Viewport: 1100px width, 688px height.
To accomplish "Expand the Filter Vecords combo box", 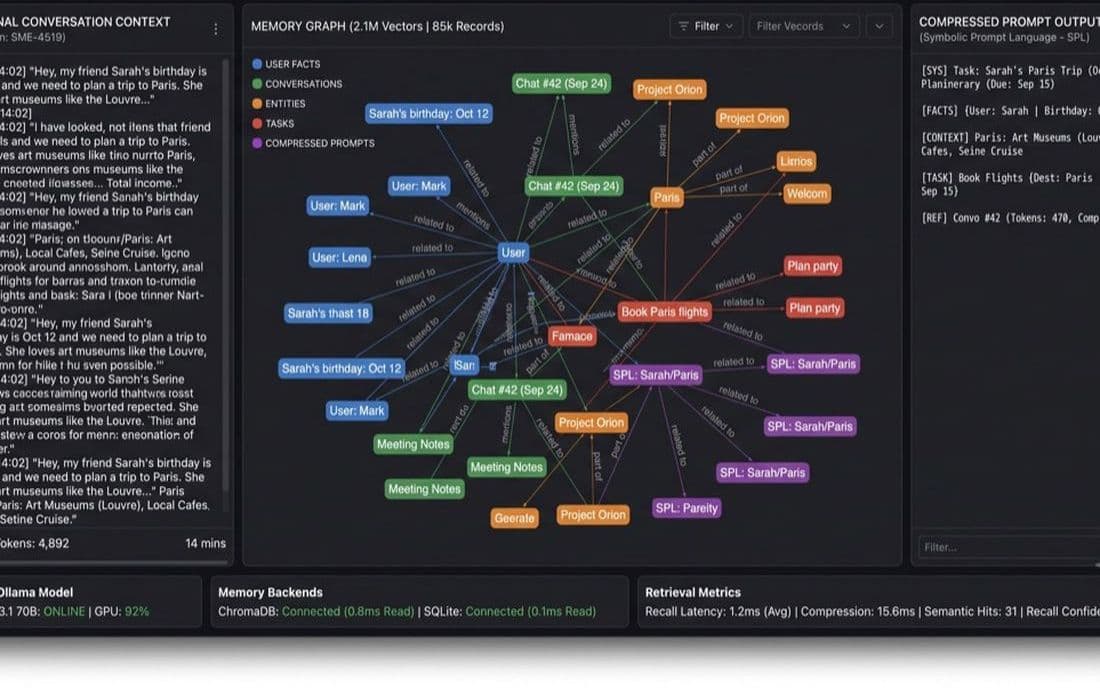I will [803, 26].
